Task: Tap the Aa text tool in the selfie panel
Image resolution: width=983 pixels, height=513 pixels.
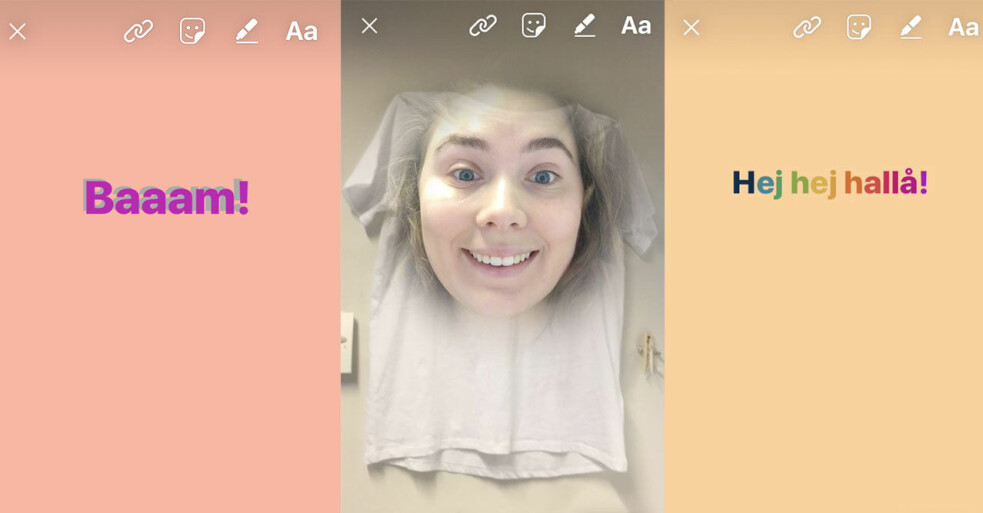Action: coord(636,26)
